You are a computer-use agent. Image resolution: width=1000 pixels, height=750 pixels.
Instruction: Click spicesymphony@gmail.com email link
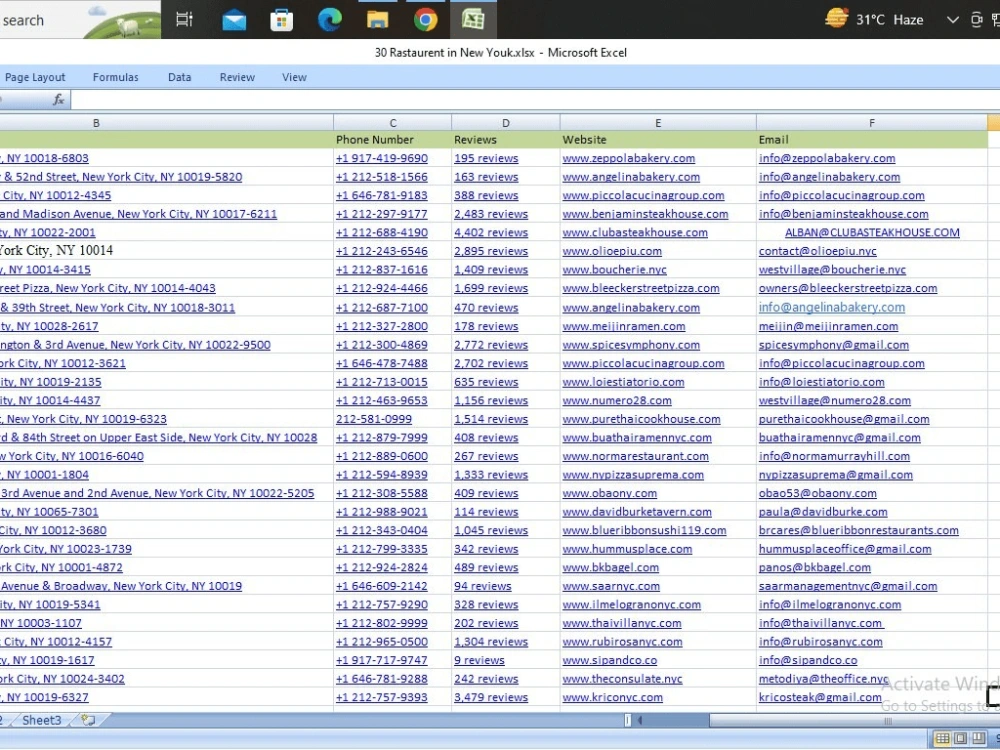click(x=834, y=345)
